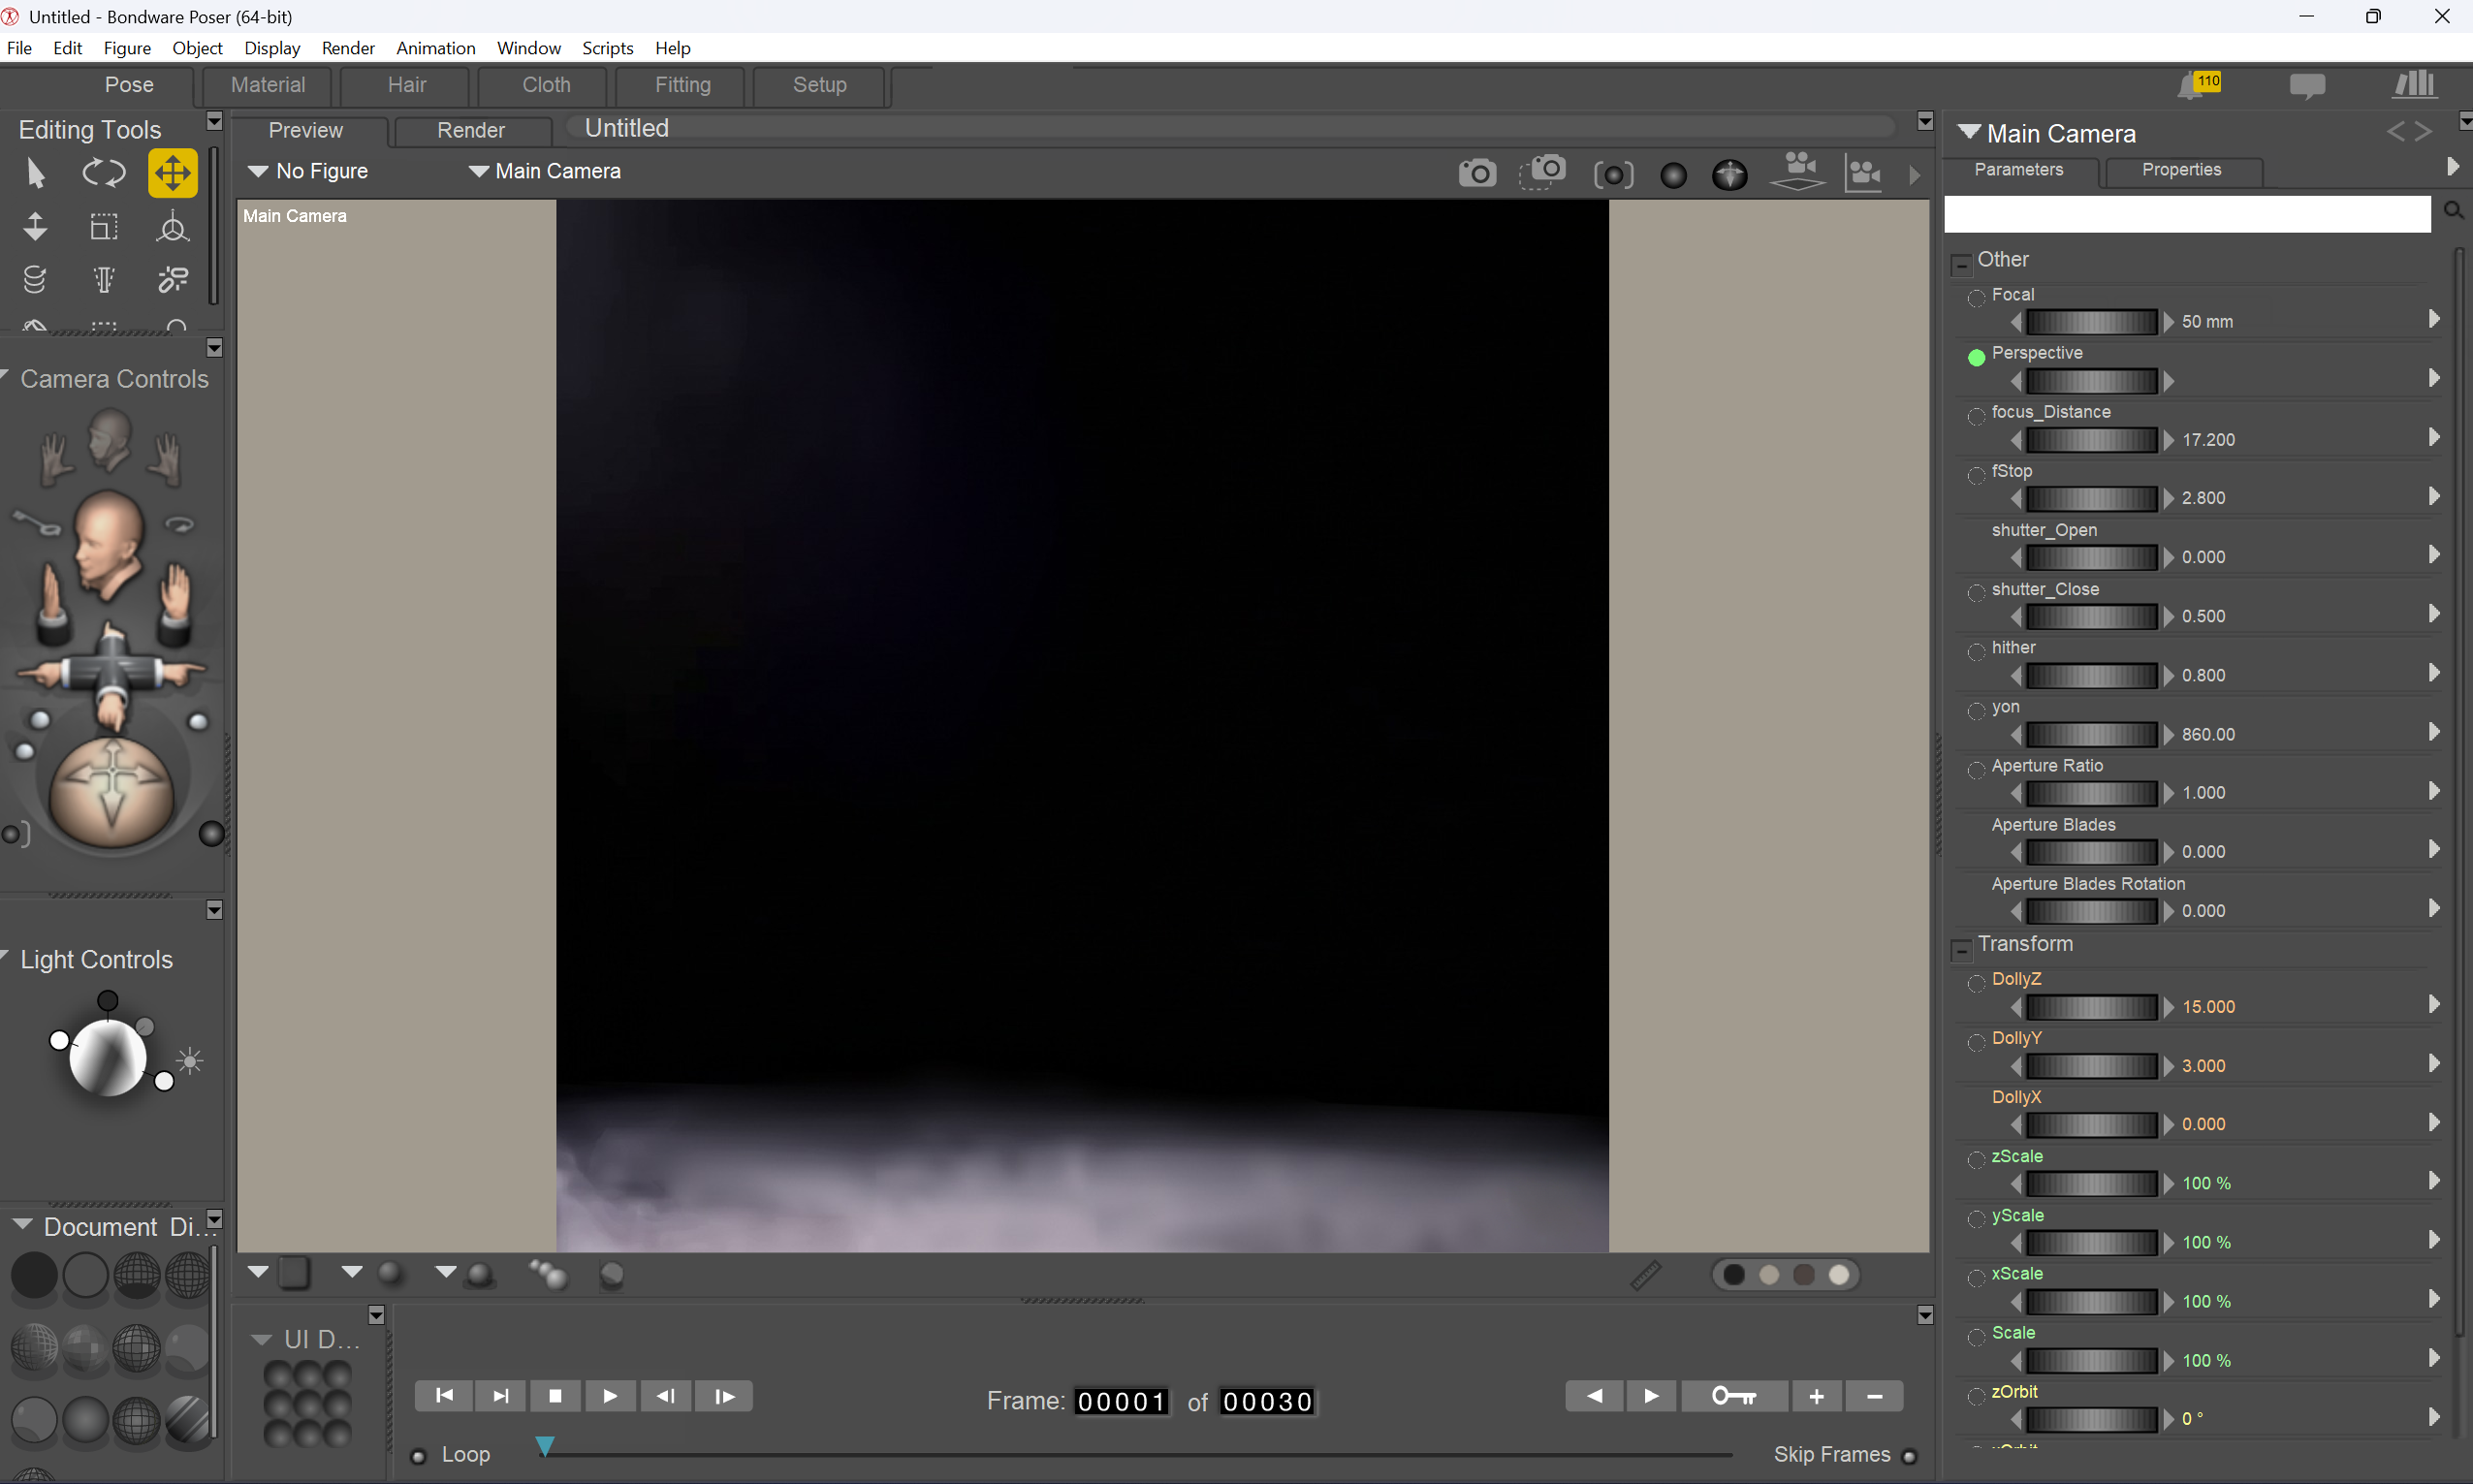Select the highlighted Translate/Pull tool
The height and width of the screenshot is (1484, 2473).
172,173
